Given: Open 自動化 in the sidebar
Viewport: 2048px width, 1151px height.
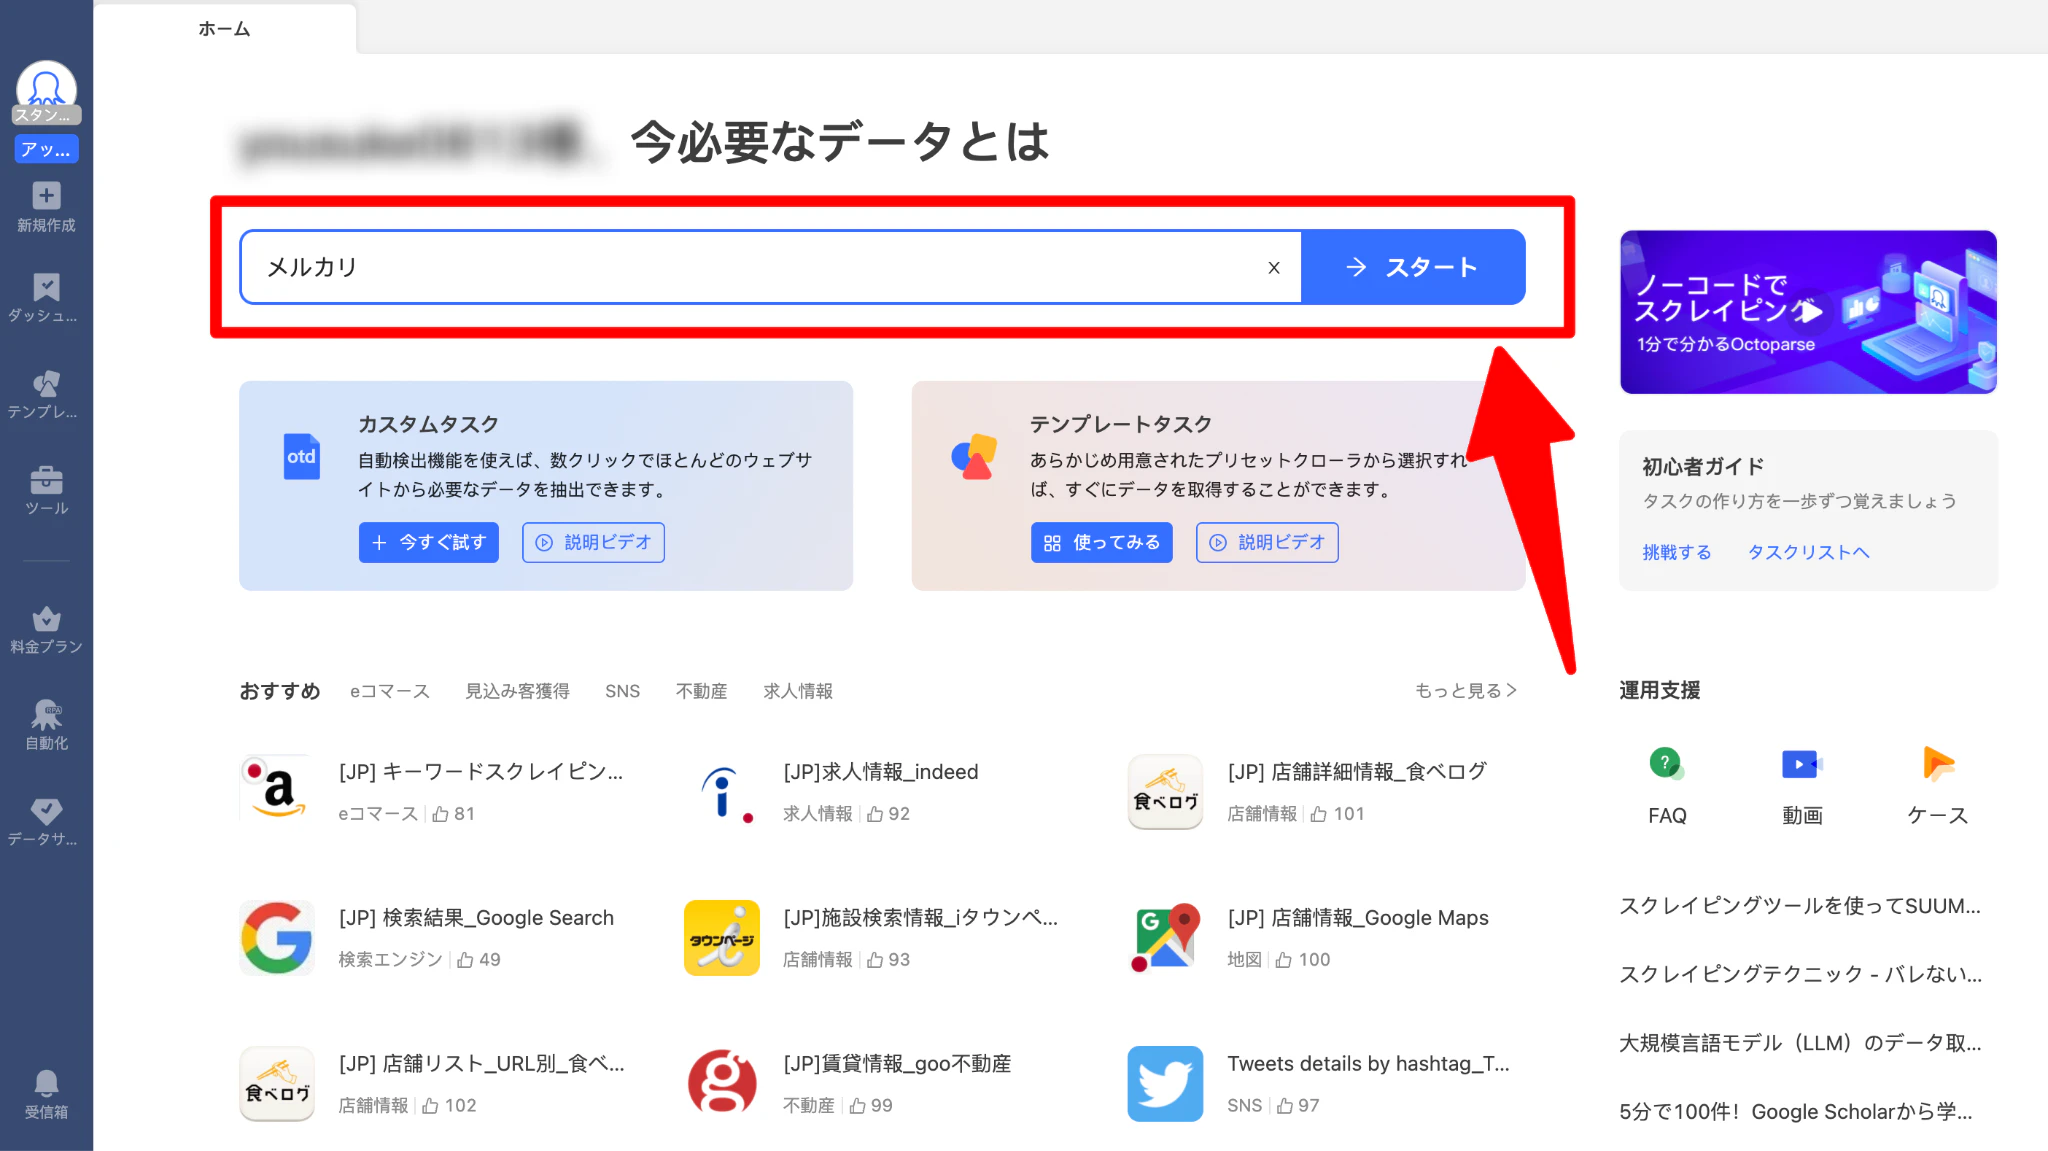Looking at the screenshot, I should coord(46,726).
